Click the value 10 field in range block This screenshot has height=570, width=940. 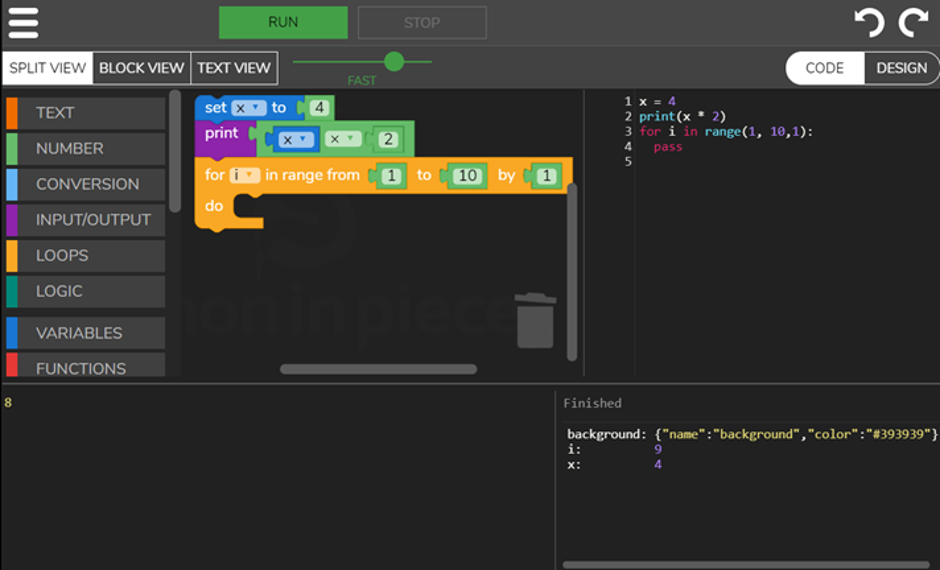coord(467,176)
